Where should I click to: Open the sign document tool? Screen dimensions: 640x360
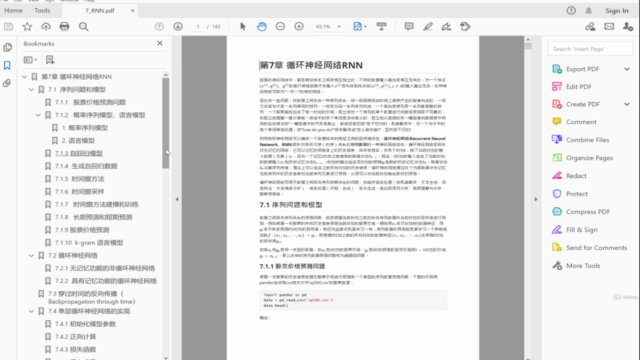446,27
